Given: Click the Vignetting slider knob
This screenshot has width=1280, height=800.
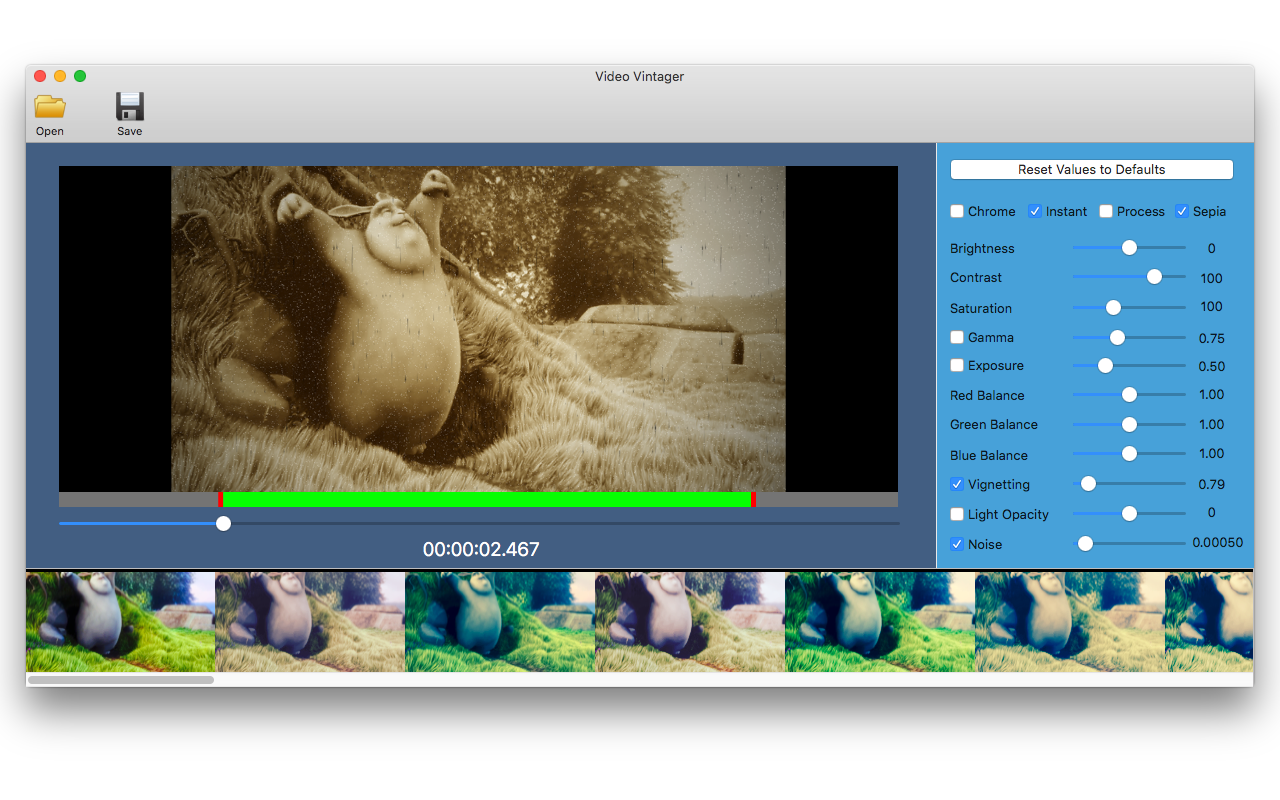Looking at the screenshot, I should click(x=1088, y=484).
